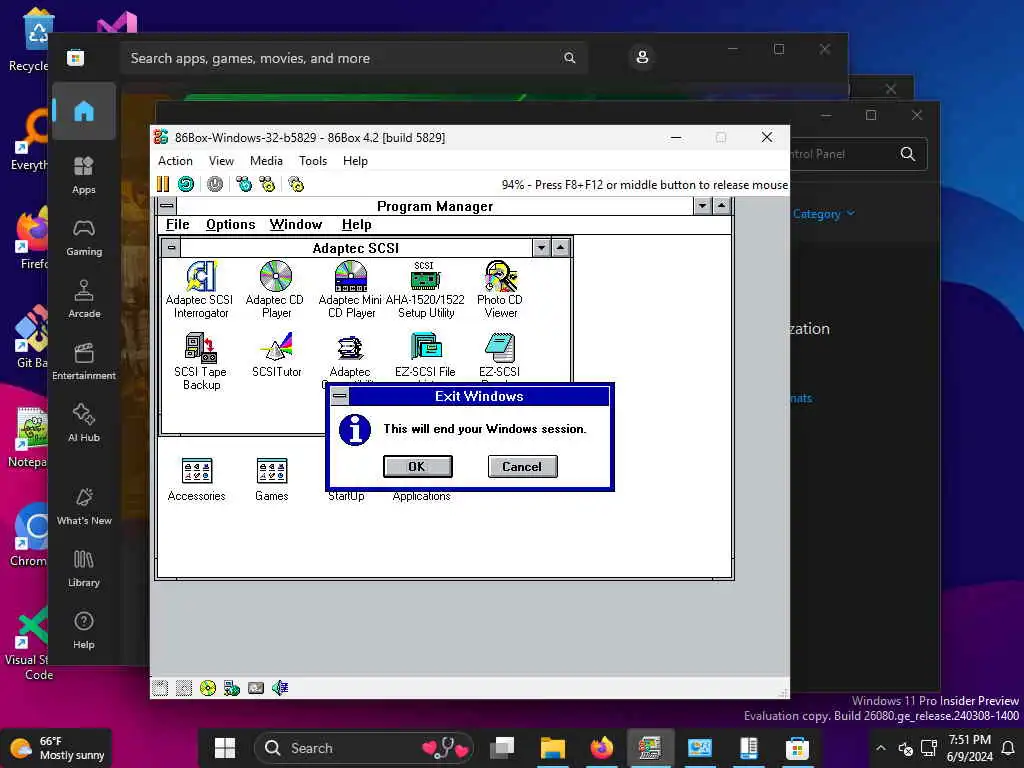Click second floppy drive status icon

pyautogui.click(x=184, y=688)
